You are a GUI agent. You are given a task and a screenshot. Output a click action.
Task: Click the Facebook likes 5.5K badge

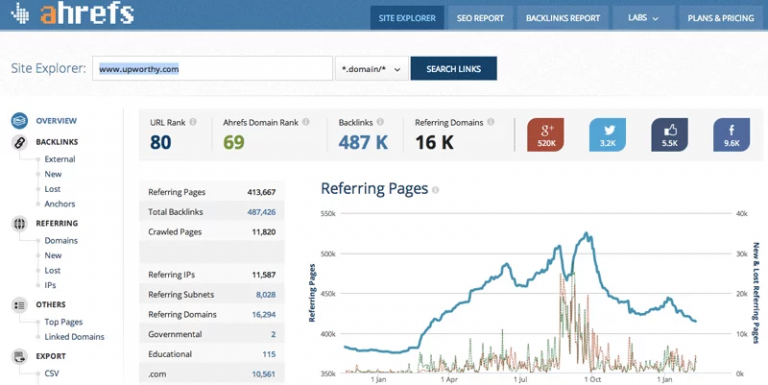pos(670,135)
